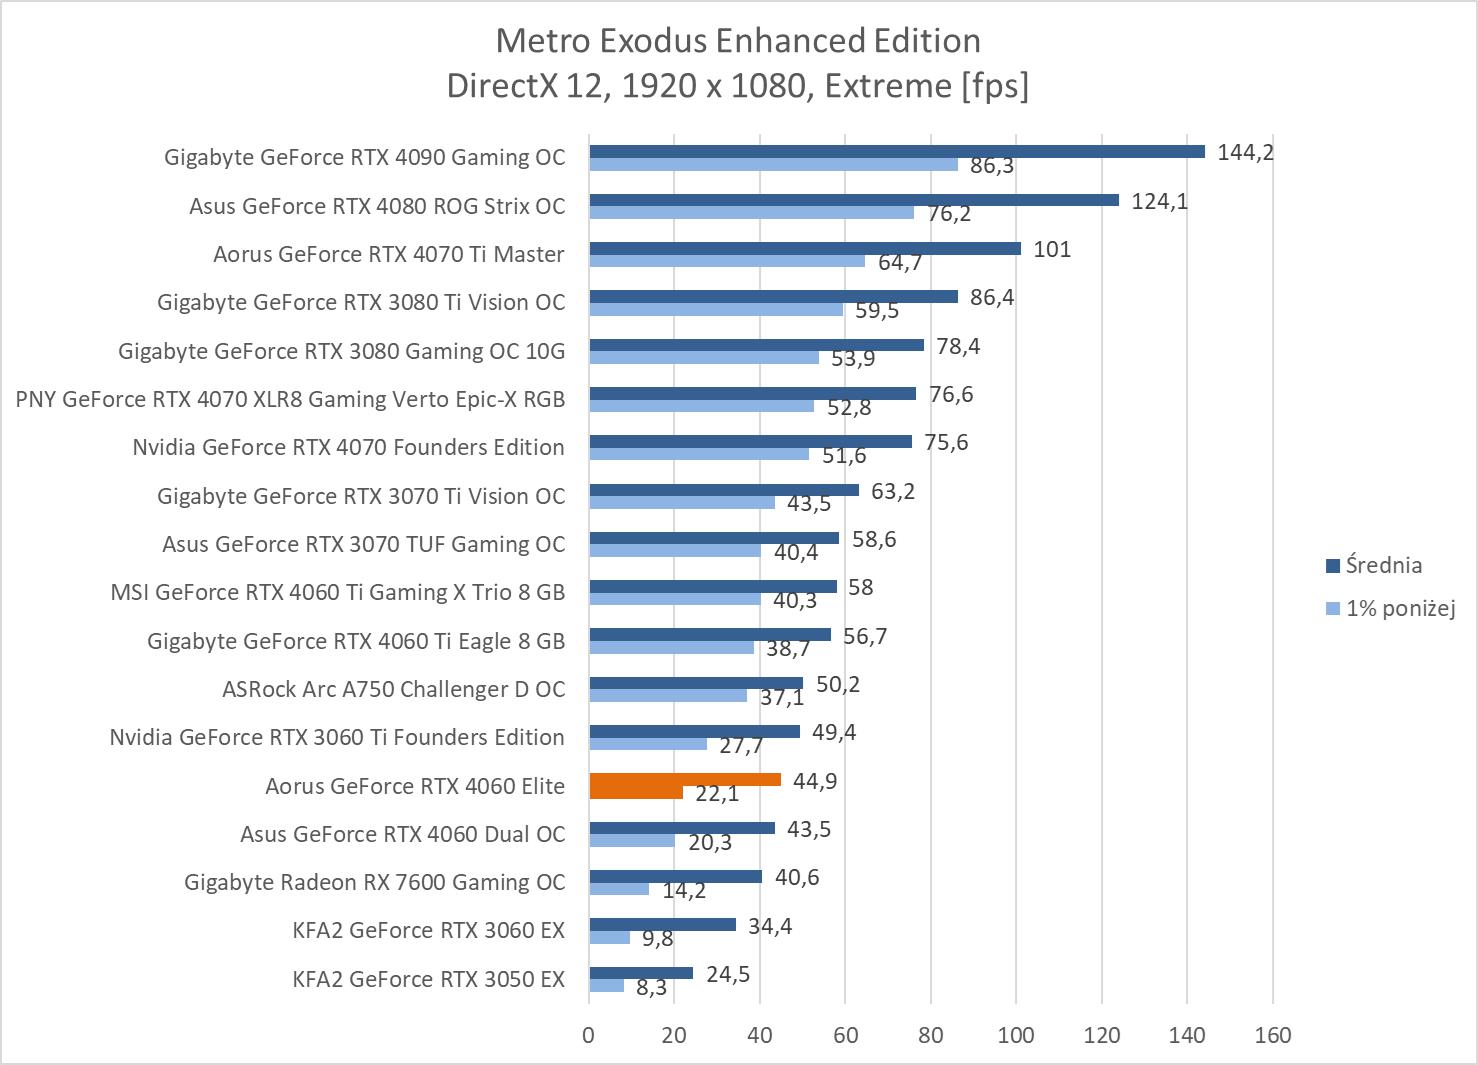
Task: Select the Gigabyte GeForce RTX 4090 Gaming OC label
Action: (364, 157)
